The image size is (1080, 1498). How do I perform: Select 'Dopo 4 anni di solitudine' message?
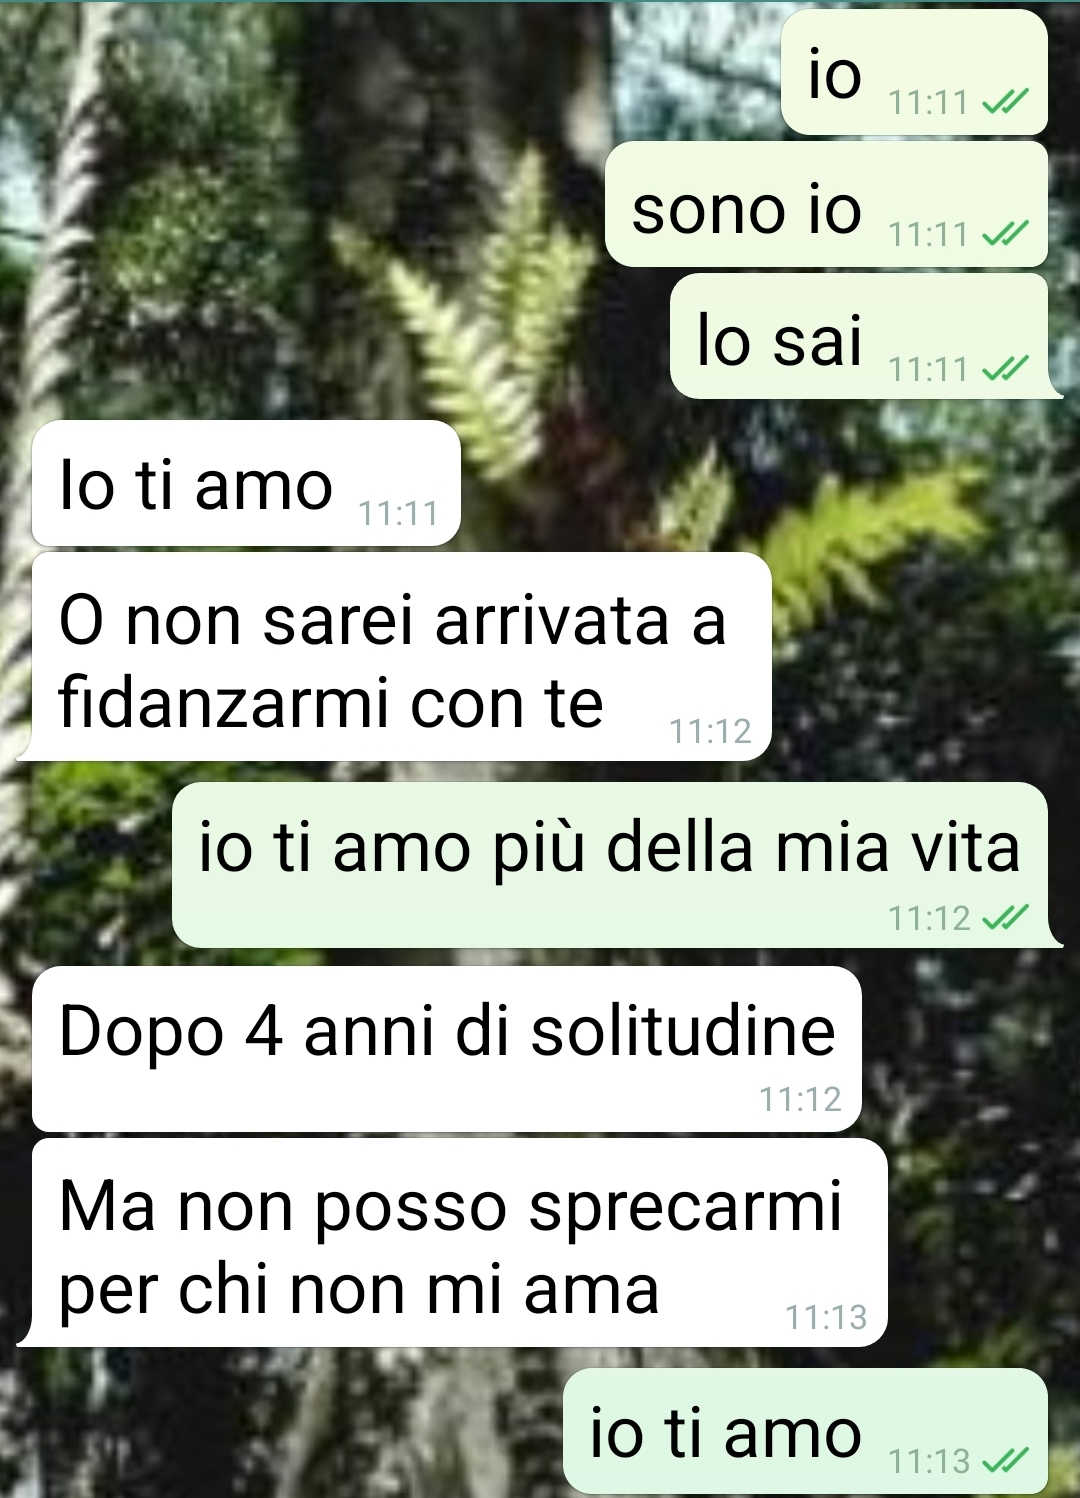pyautogui.click(x=447, y=1049)
